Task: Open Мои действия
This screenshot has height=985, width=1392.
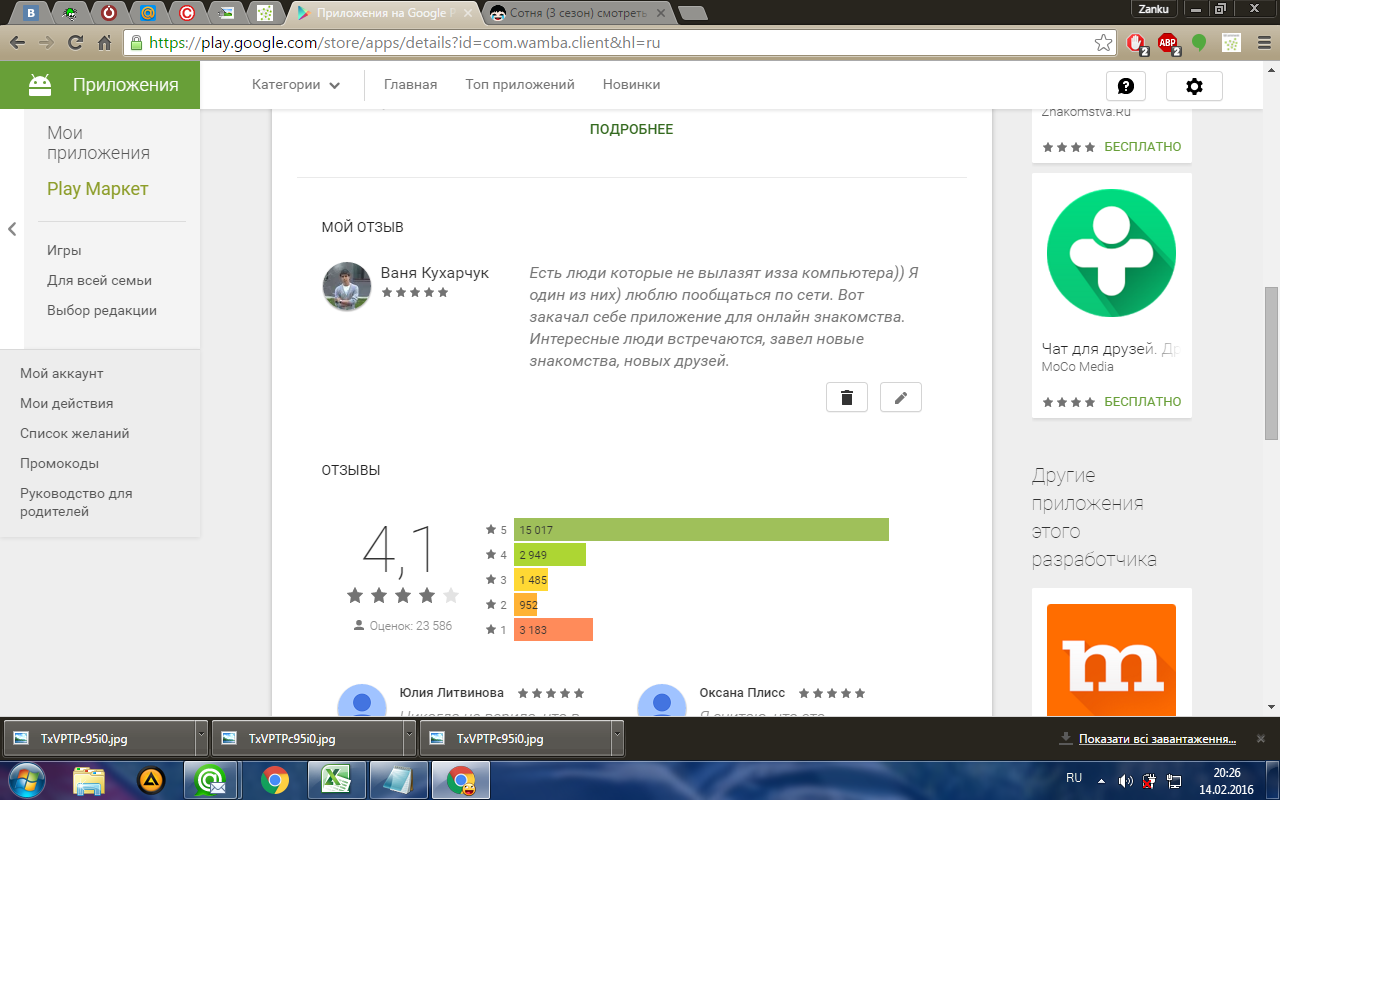Action: point(67,403)
